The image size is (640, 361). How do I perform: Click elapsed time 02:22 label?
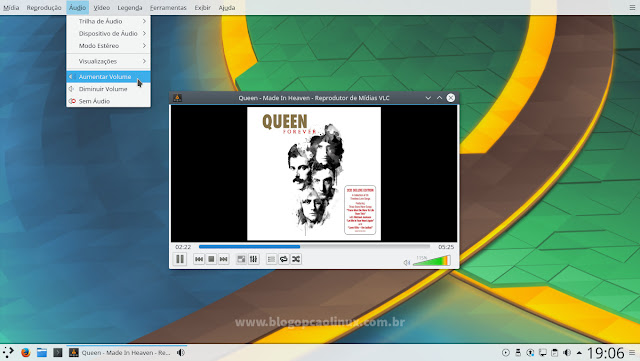click(183, 247)
